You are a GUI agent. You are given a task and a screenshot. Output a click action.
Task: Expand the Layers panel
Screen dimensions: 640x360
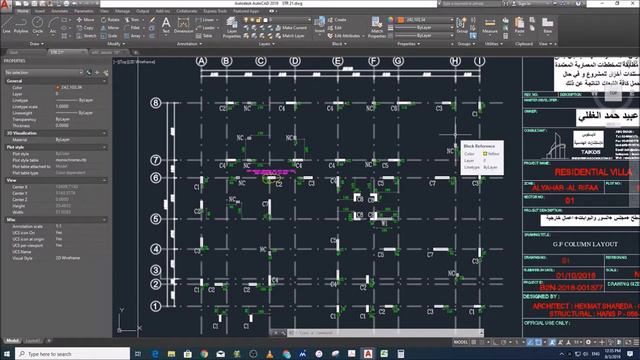(266, 44)
